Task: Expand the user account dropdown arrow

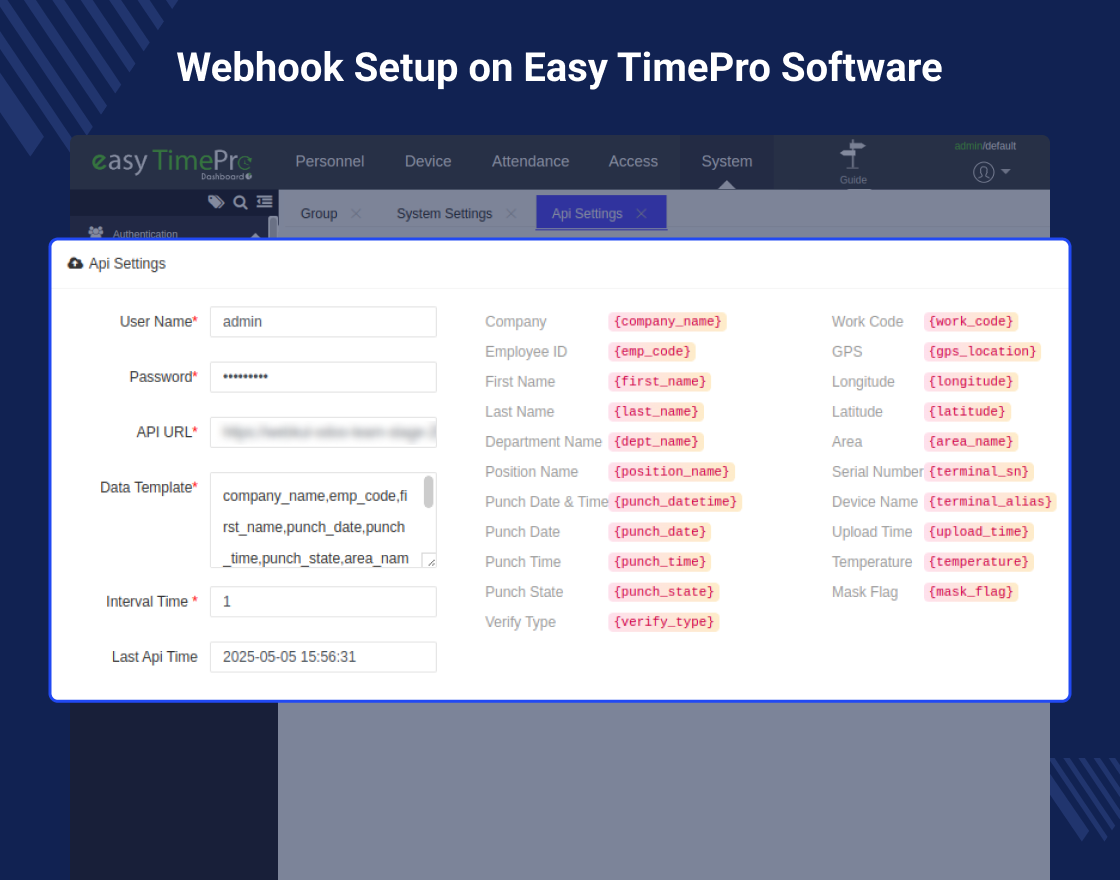Action: (x=1006, y=171)
